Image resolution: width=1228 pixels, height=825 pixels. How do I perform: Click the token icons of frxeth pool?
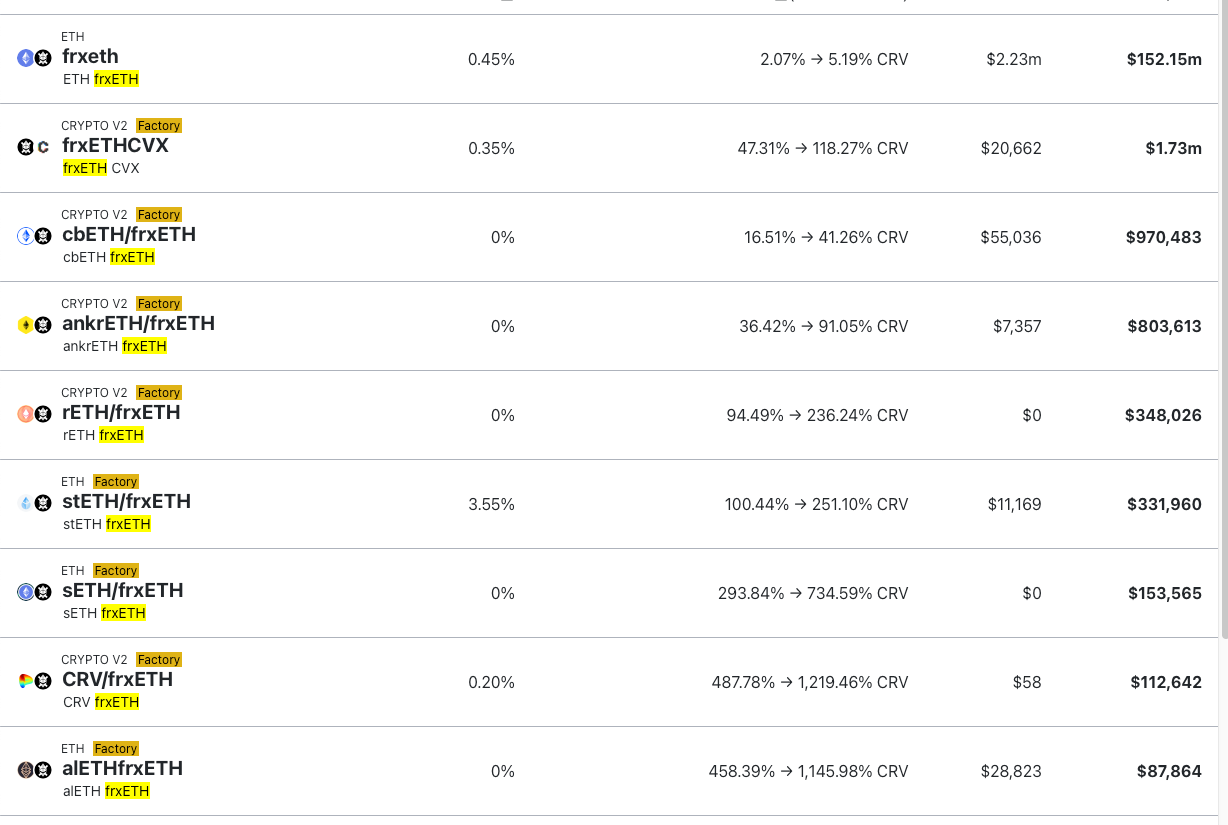click(x=34, y=58)
